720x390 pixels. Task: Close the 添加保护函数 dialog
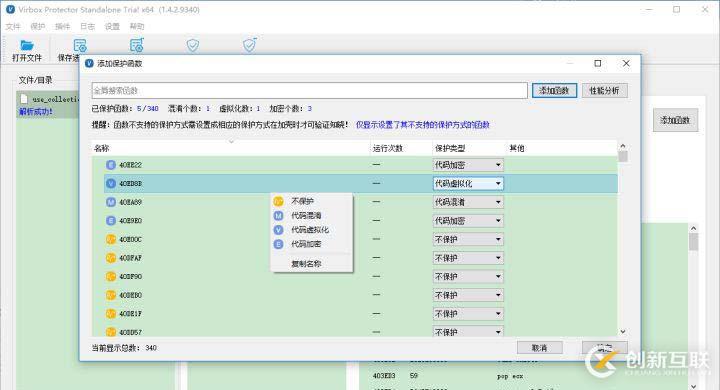[626, 63]
